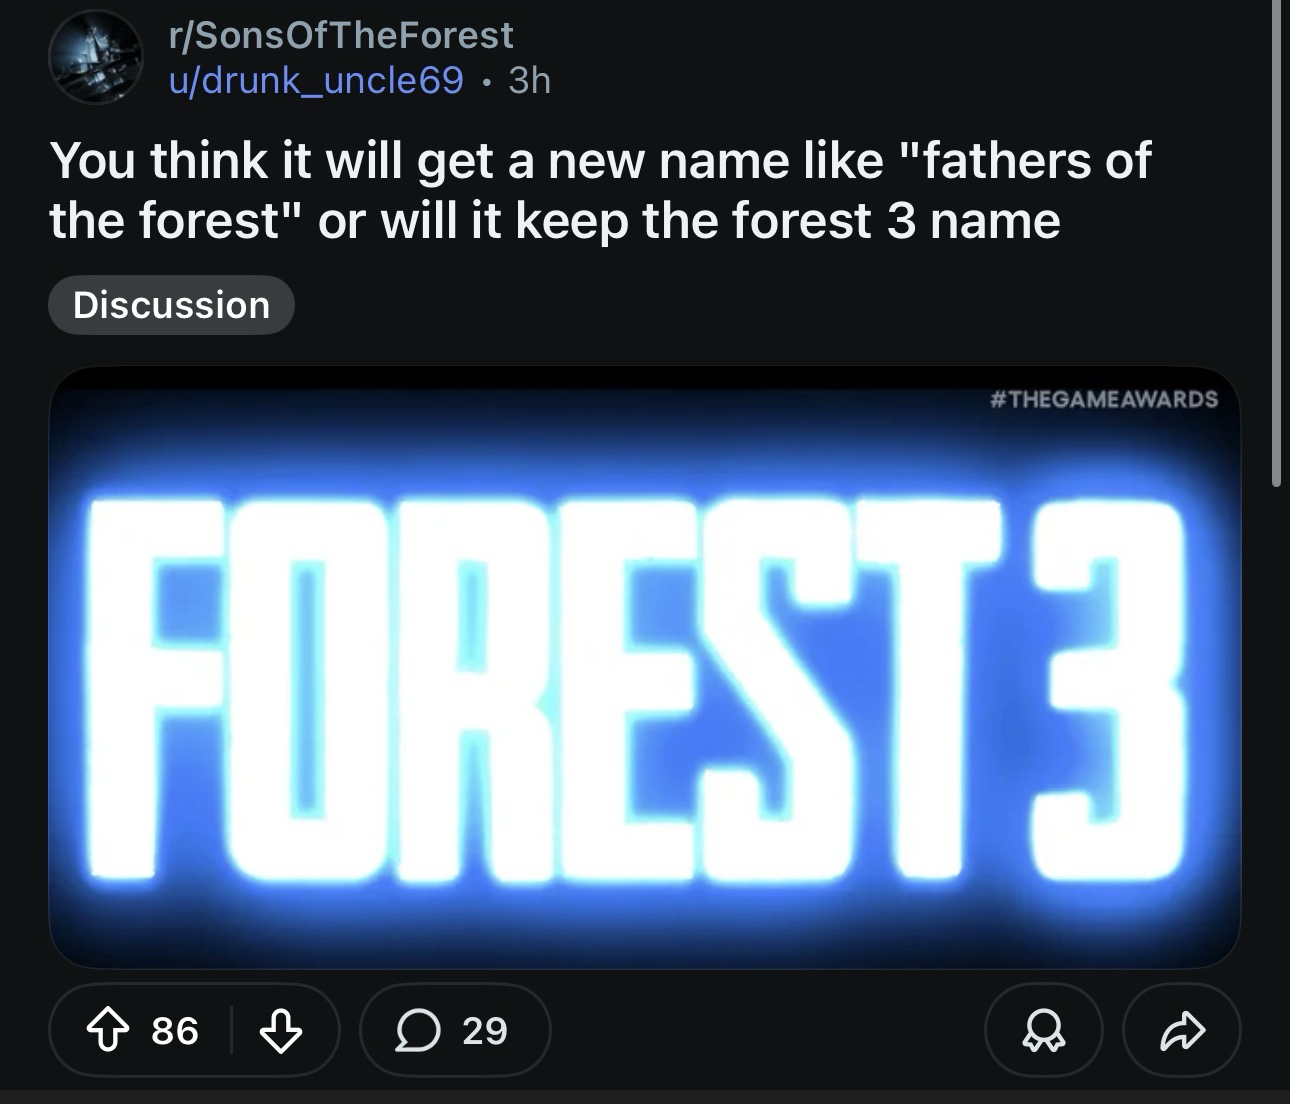Open the u/drunk_uncle69 user profile
This screenshot has height=1104, width=1290.
click(315, 80)
